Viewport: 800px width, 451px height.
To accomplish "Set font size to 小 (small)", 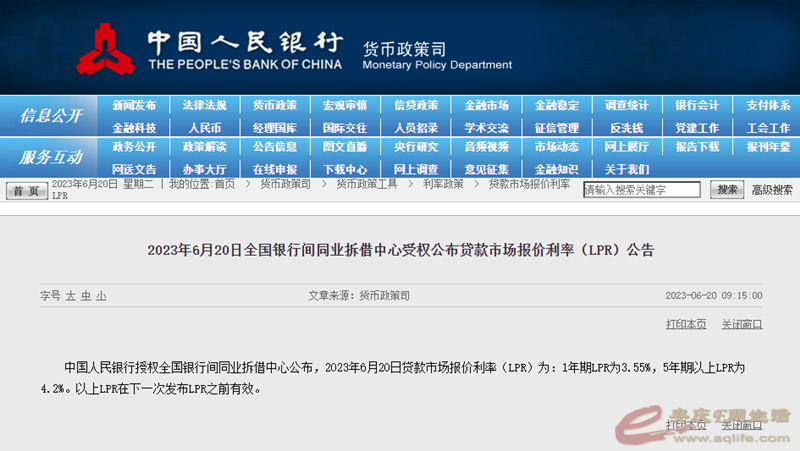I will (101, 296).
